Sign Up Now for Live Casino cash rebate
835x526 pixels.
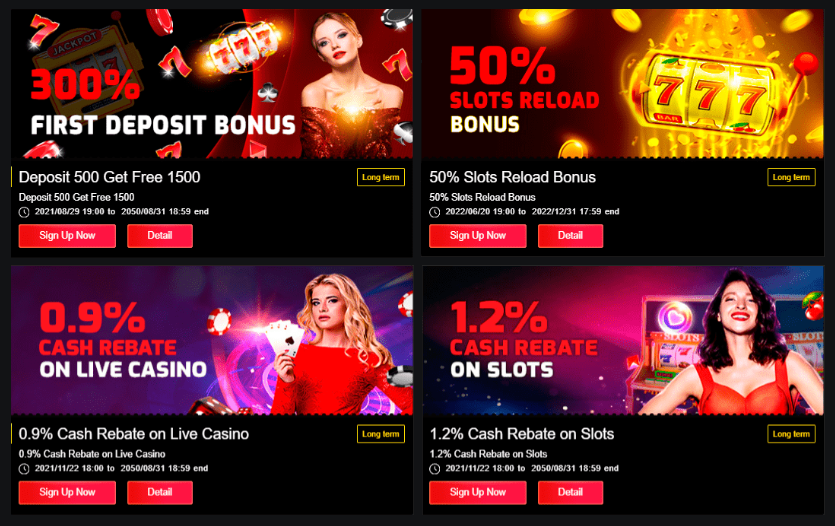point(67,492)
